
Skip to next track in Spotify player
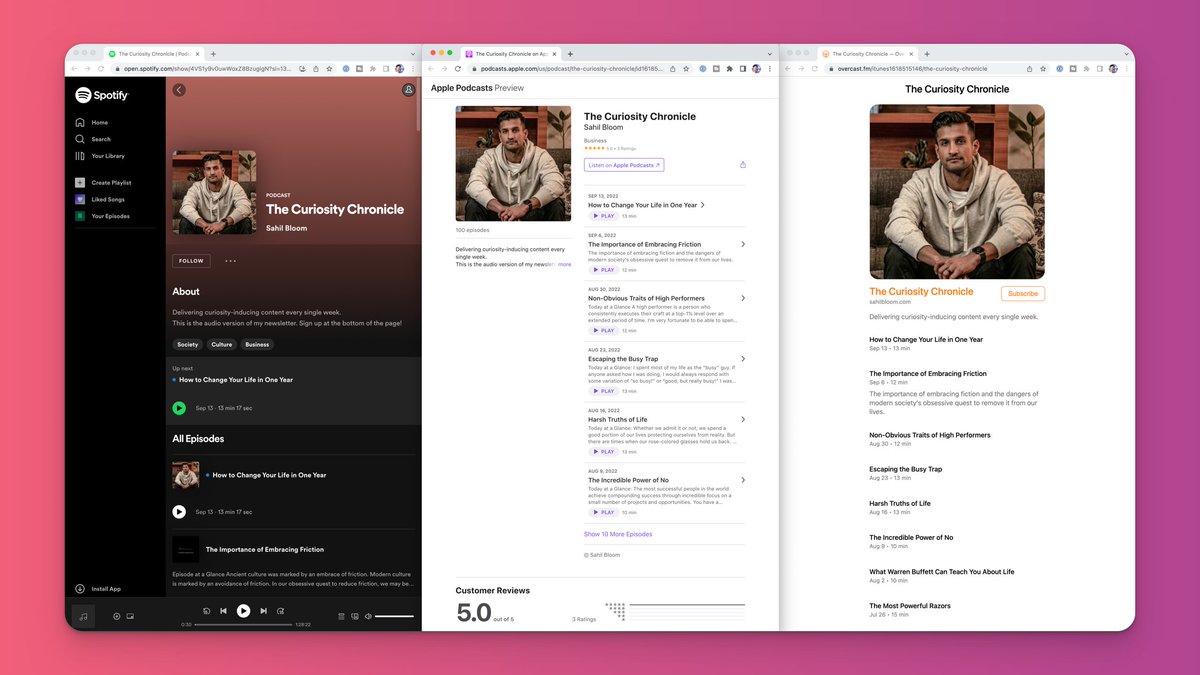pos(263,611)
